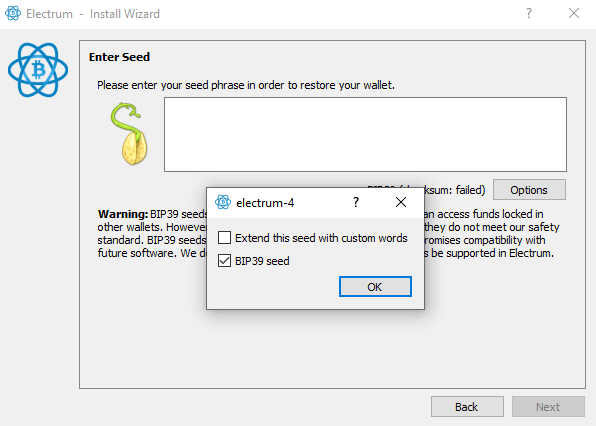Open help using the Install Wizard question mark
Image resolution: width=596 pixels, height=426 pixels.
click(529, 13)
